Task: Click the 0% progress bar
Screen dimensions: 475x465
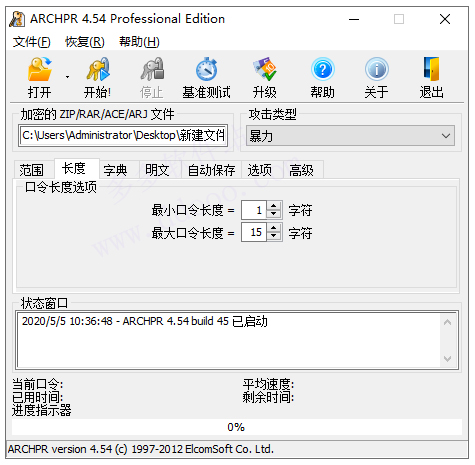Action: pyautogui.click(x=237, y=427)
